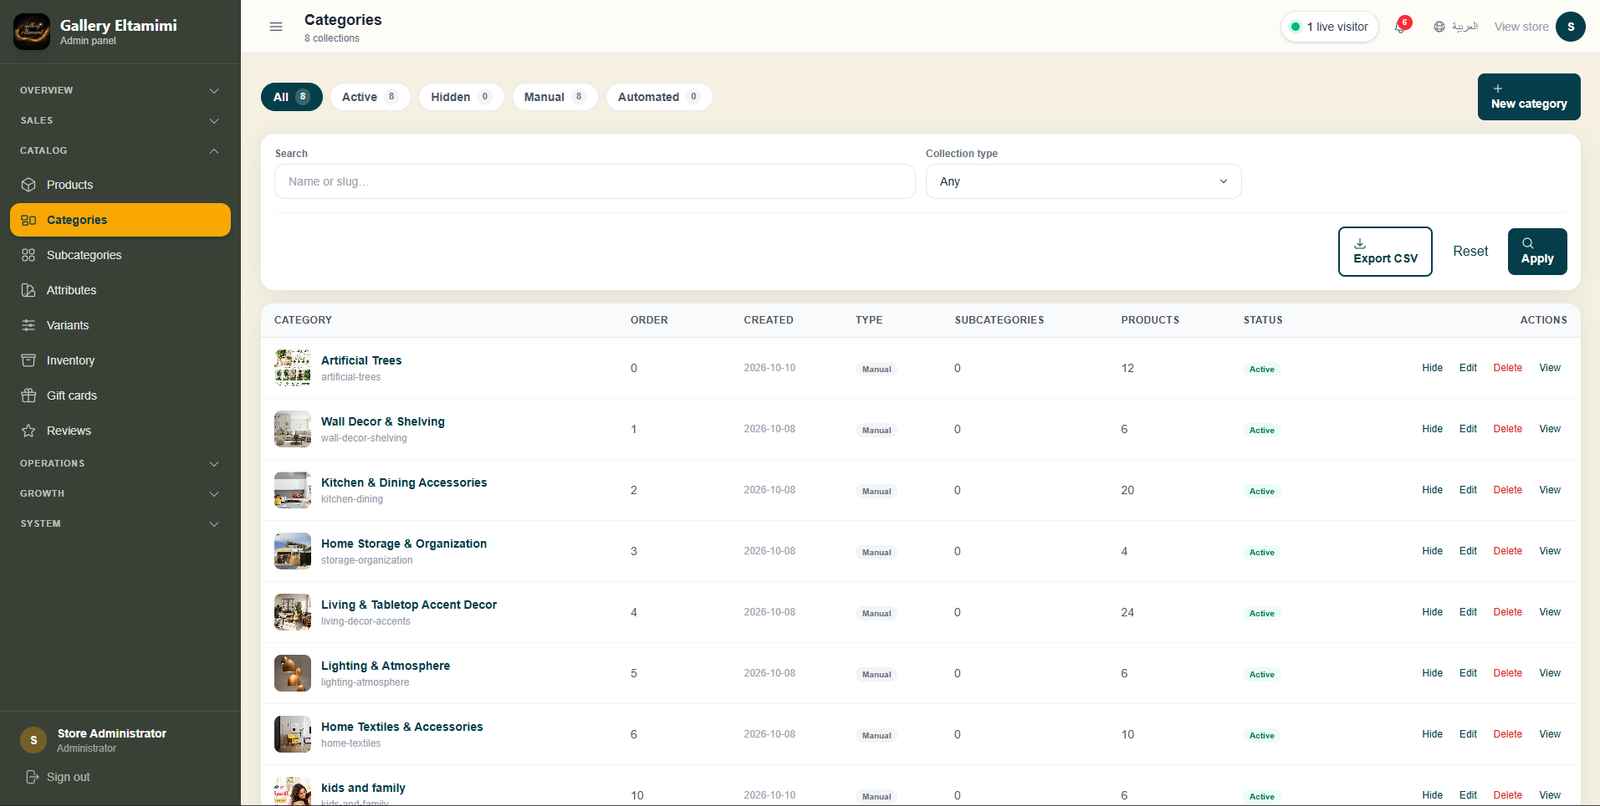Select the Active filter tab

(370, 97)
